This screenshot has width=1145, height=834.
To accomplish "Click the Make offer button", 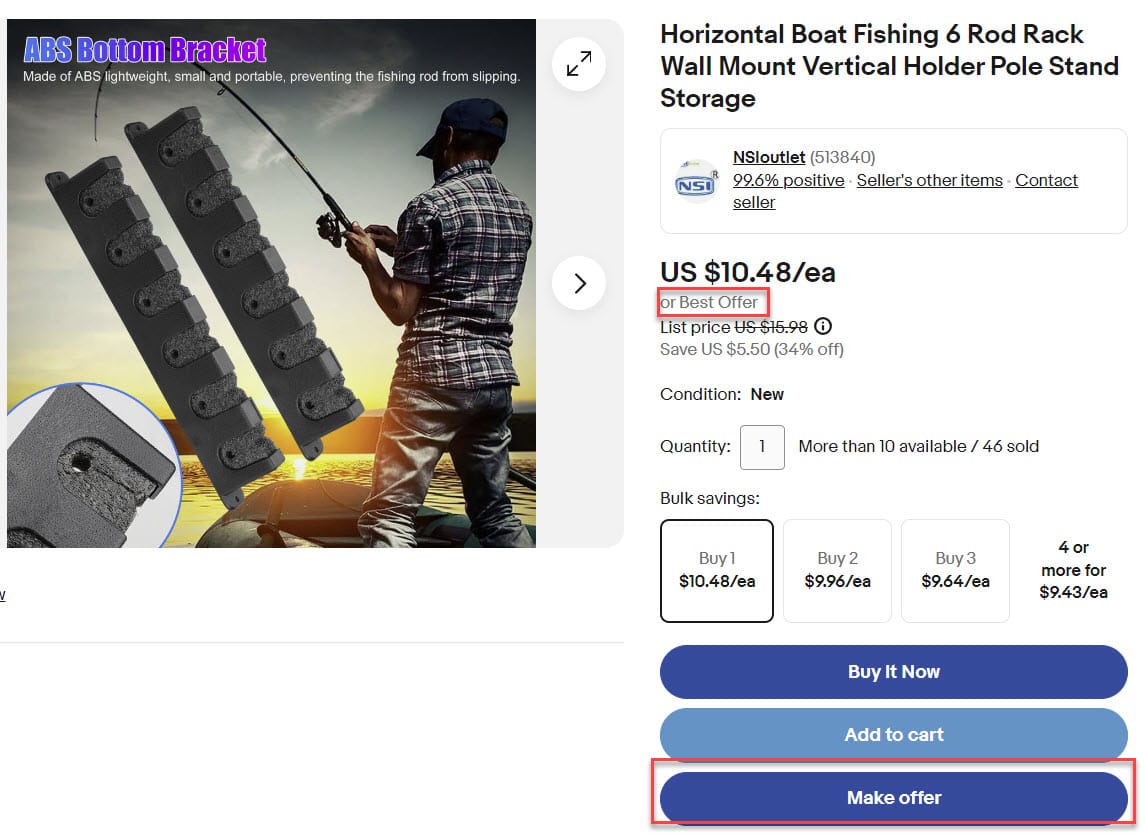I will pyautogui.click(x=893, y=798).
